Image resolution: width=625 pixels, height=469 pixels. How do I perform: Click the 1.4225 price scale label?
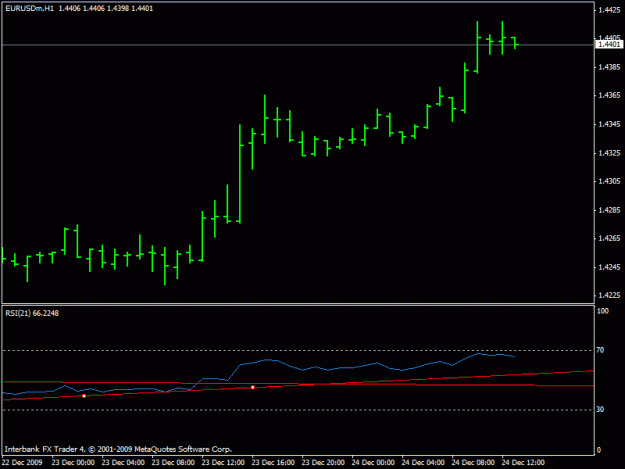click(609, 295)
